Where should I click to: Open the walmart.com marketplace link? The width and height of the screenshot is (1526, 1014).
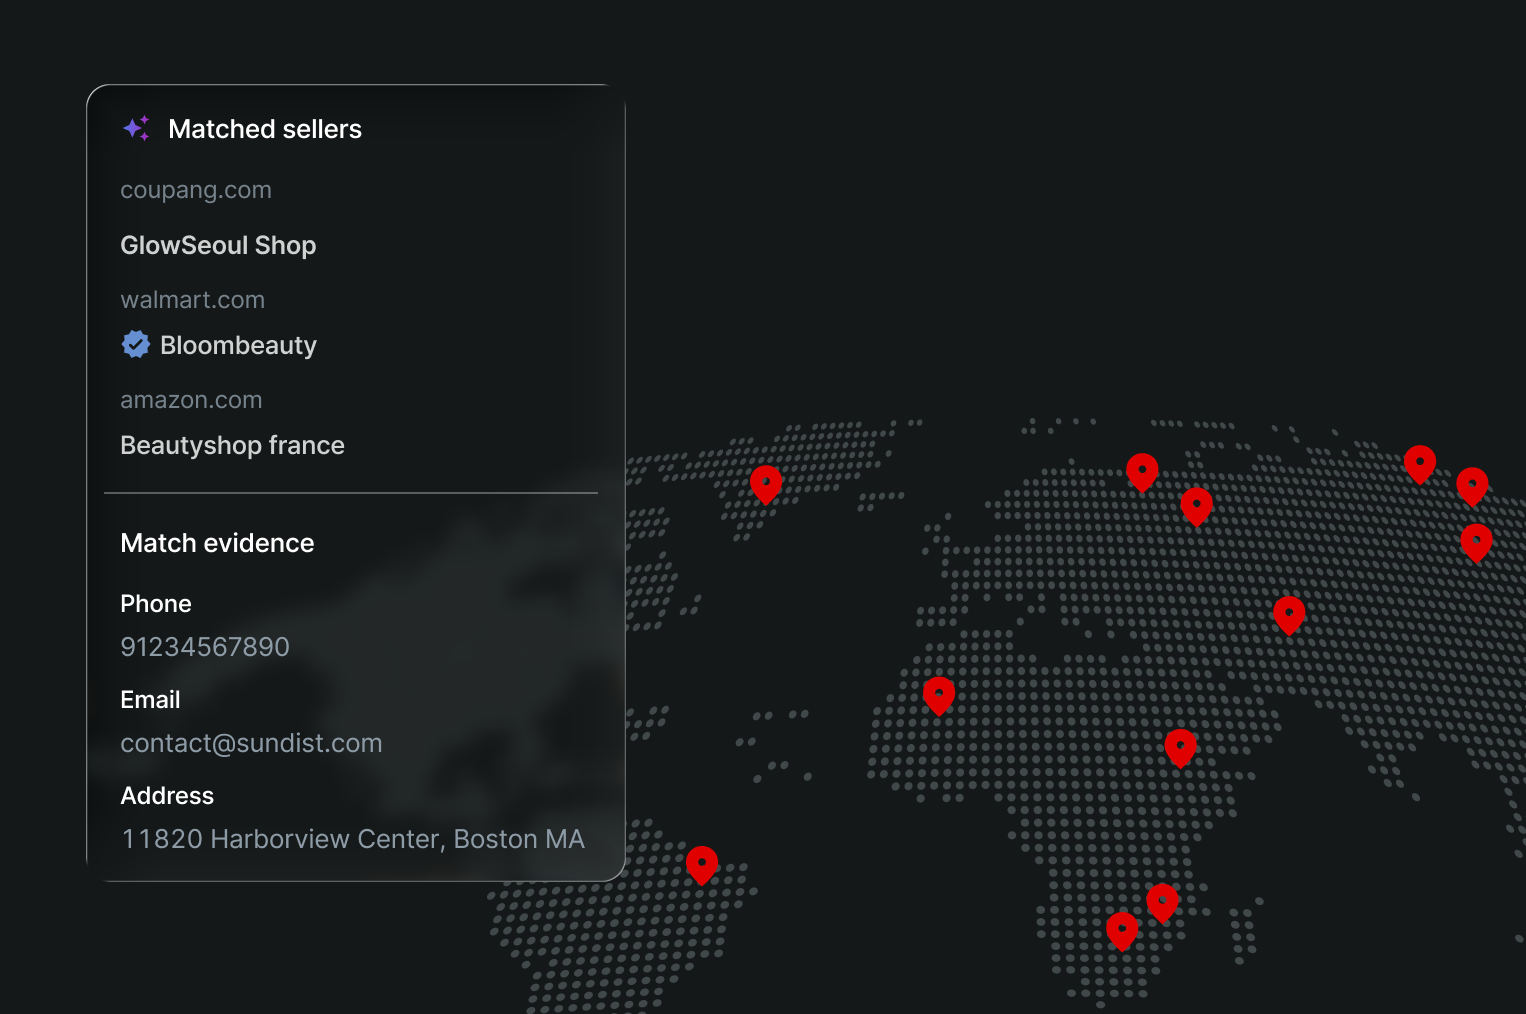point(192,300)
